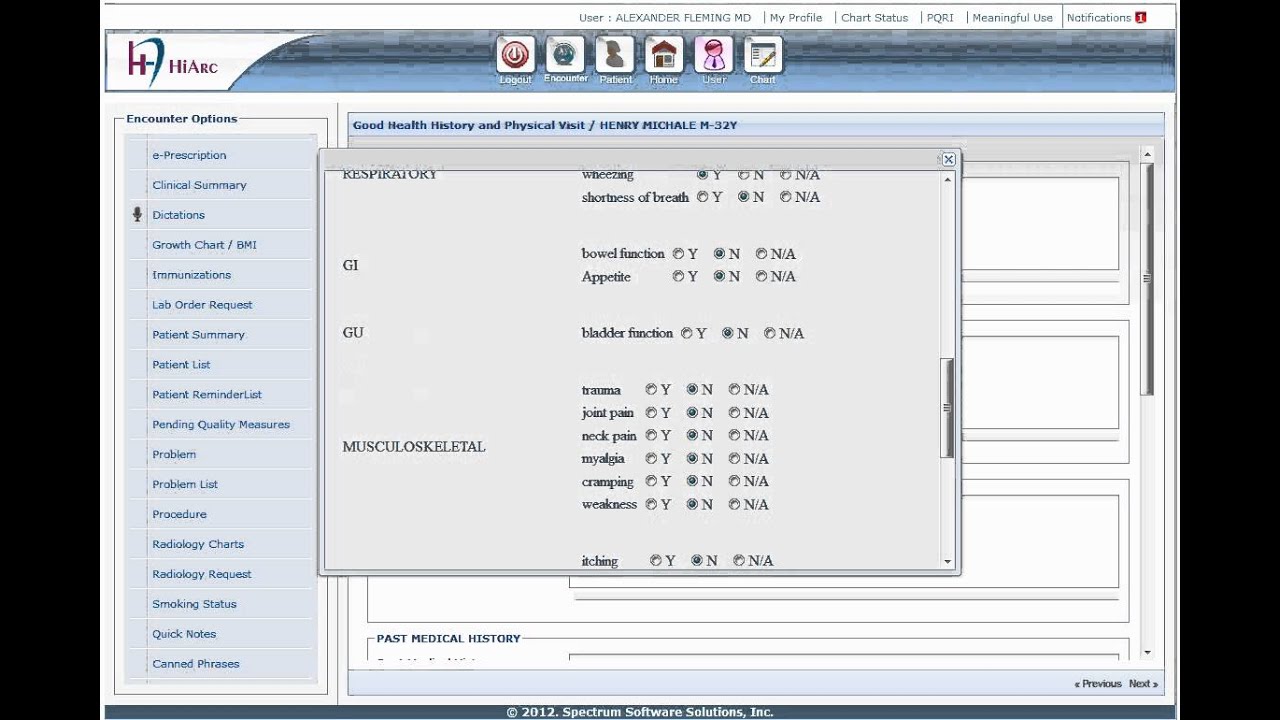Click main form scrollbar down arrow
This screenshot has height=720, width=1280.
pyautogui.click(x=1147, y=653)
